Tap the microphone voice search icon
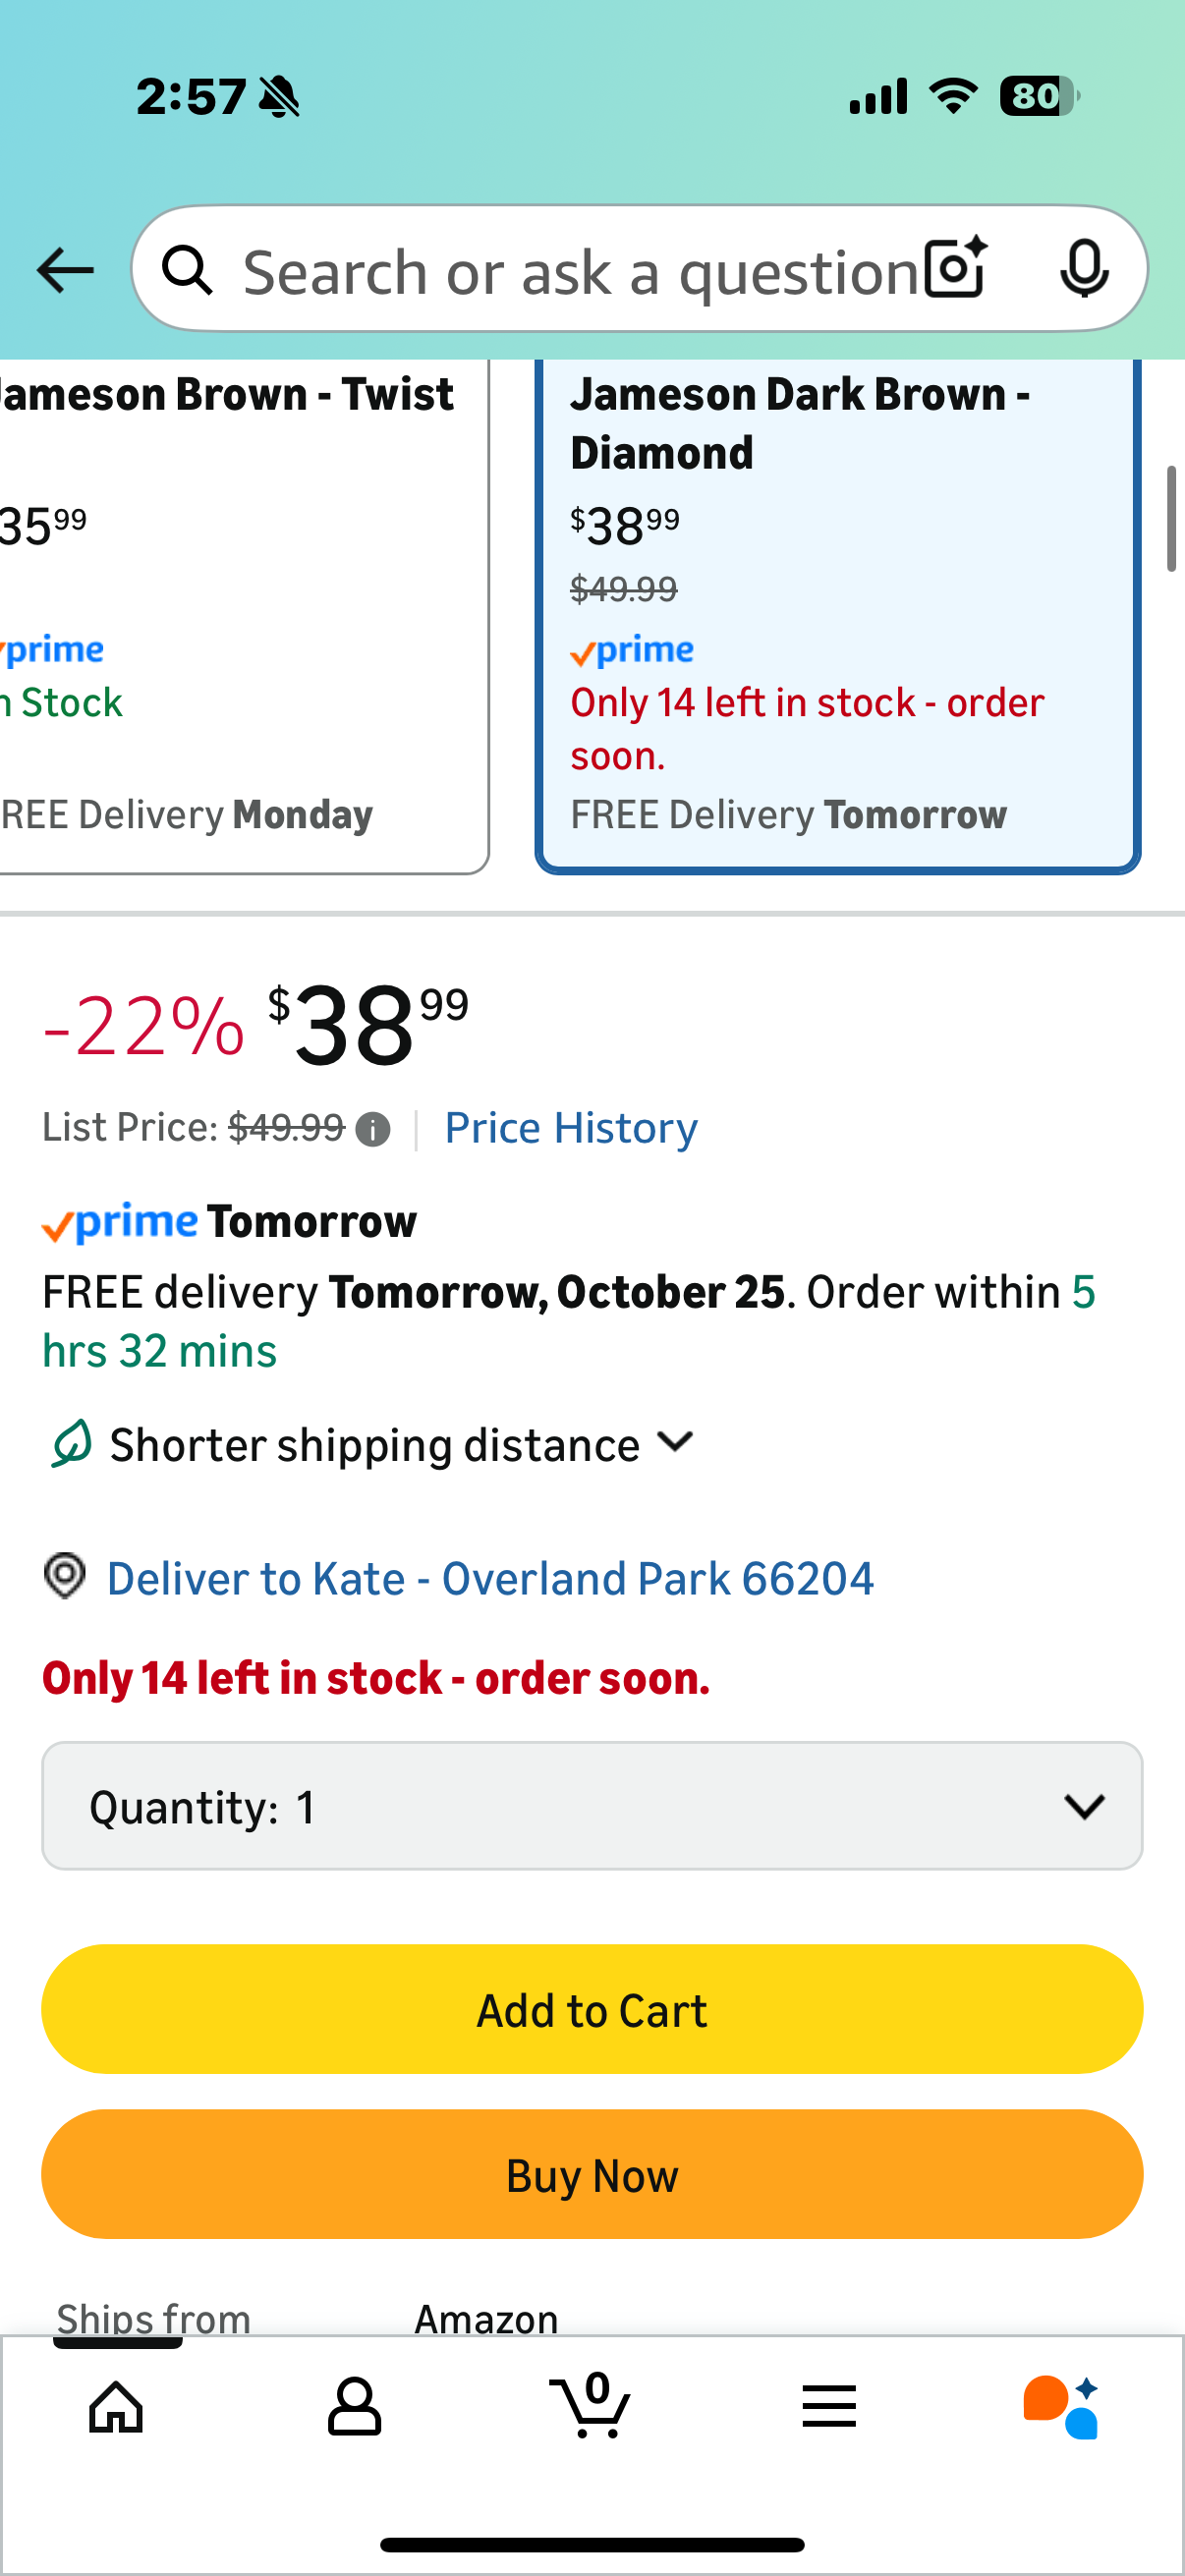This screenshot has width=1185, height=2576. point(1084,268)
